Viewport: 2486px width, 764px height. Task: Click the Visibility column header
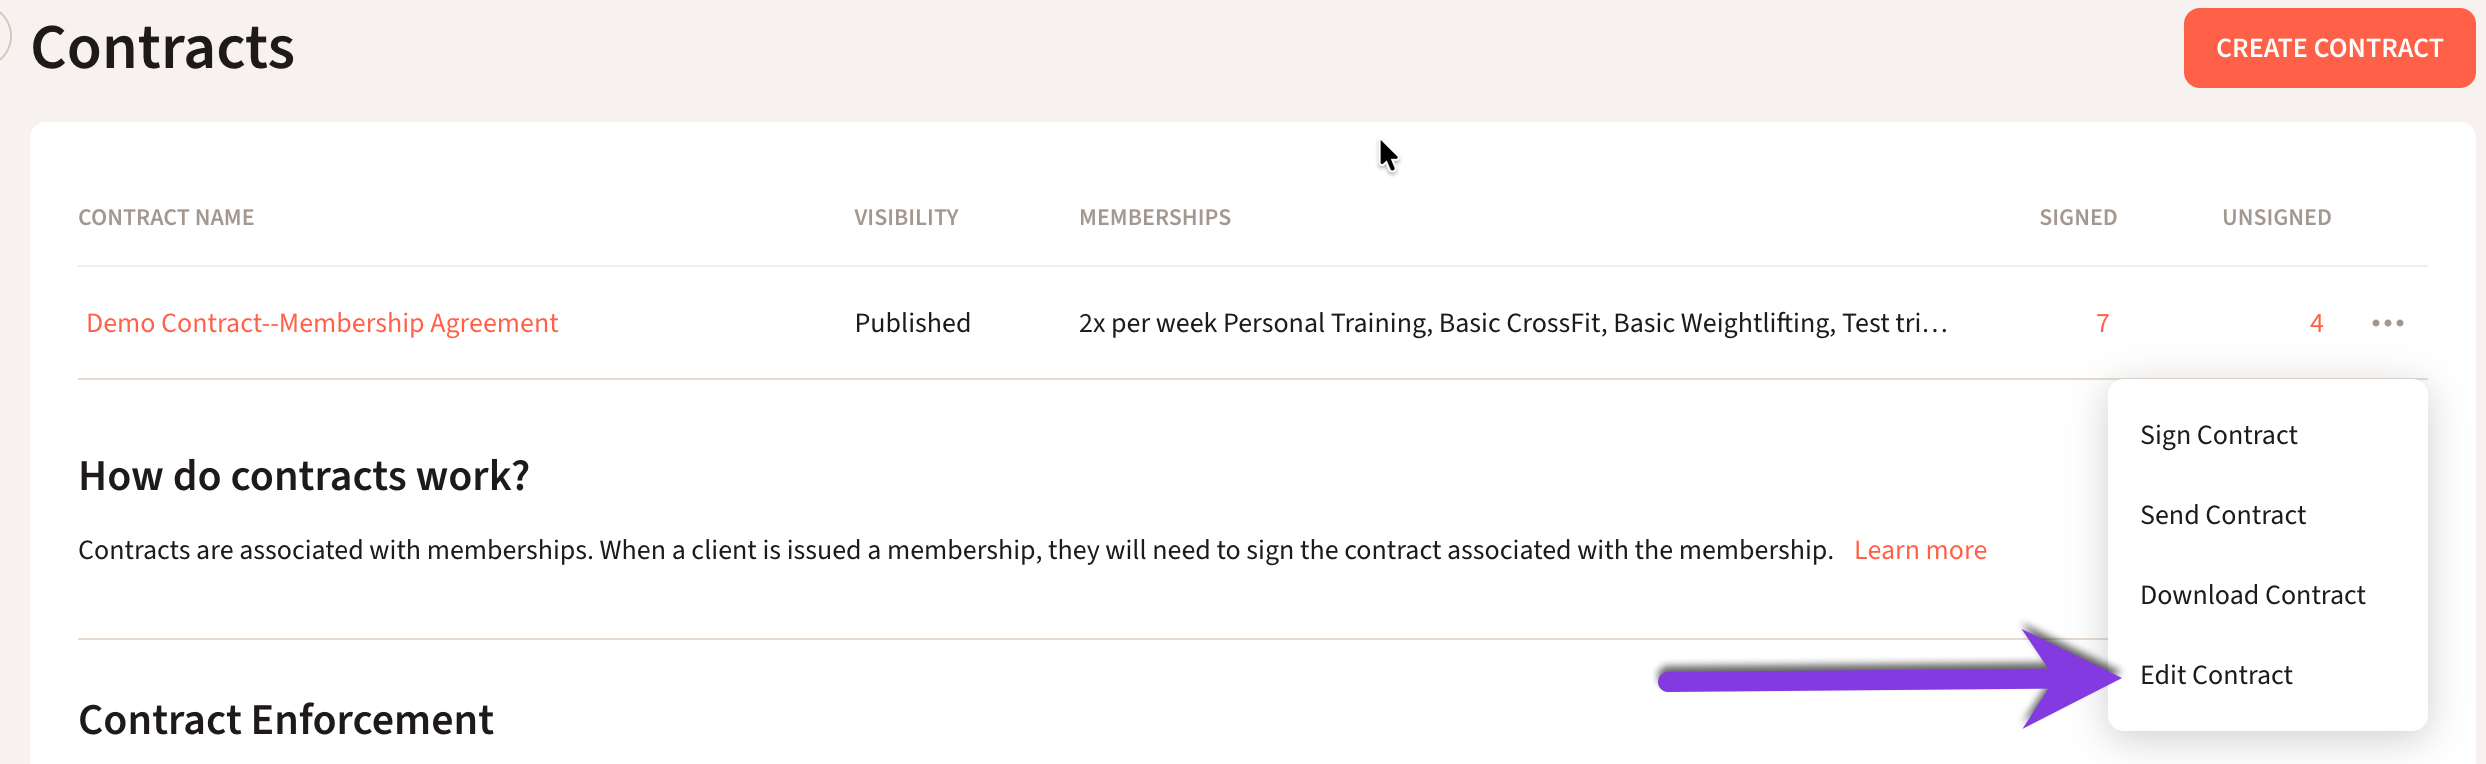click(x=906, y=217)
